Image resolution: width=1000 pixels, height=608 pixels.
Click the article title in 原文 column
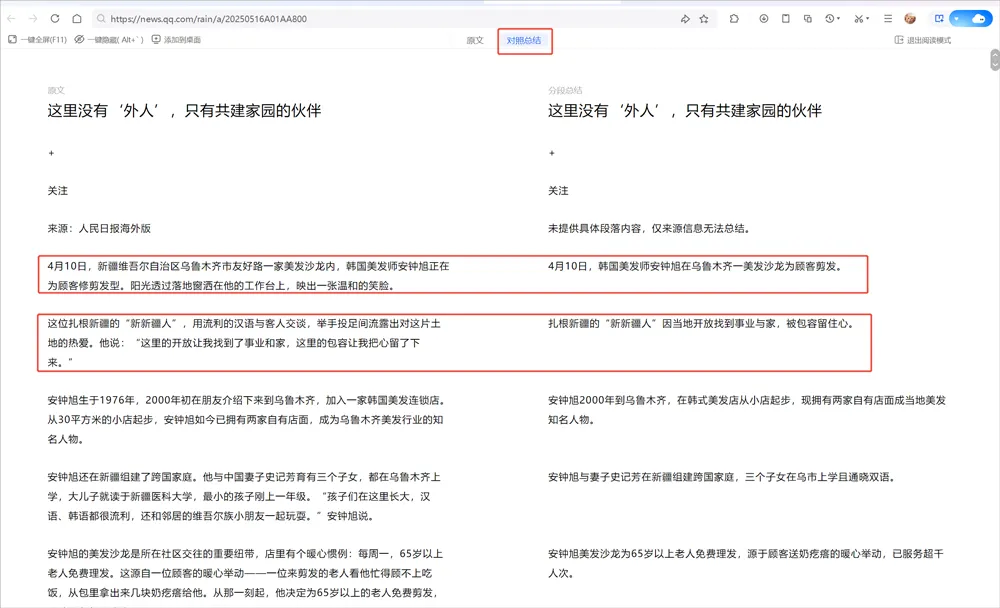coord(184,110)
